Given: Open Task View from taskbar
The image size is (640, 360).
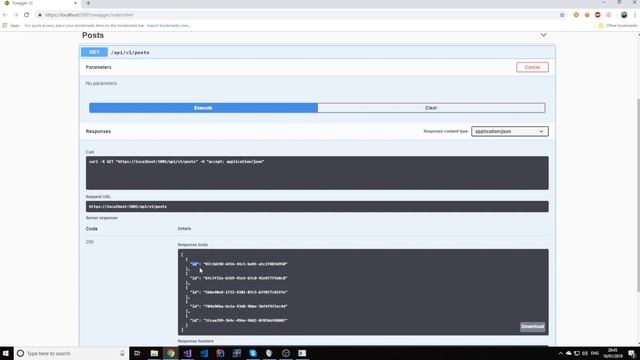Looking at the screenshot, I should pos(137,353).
